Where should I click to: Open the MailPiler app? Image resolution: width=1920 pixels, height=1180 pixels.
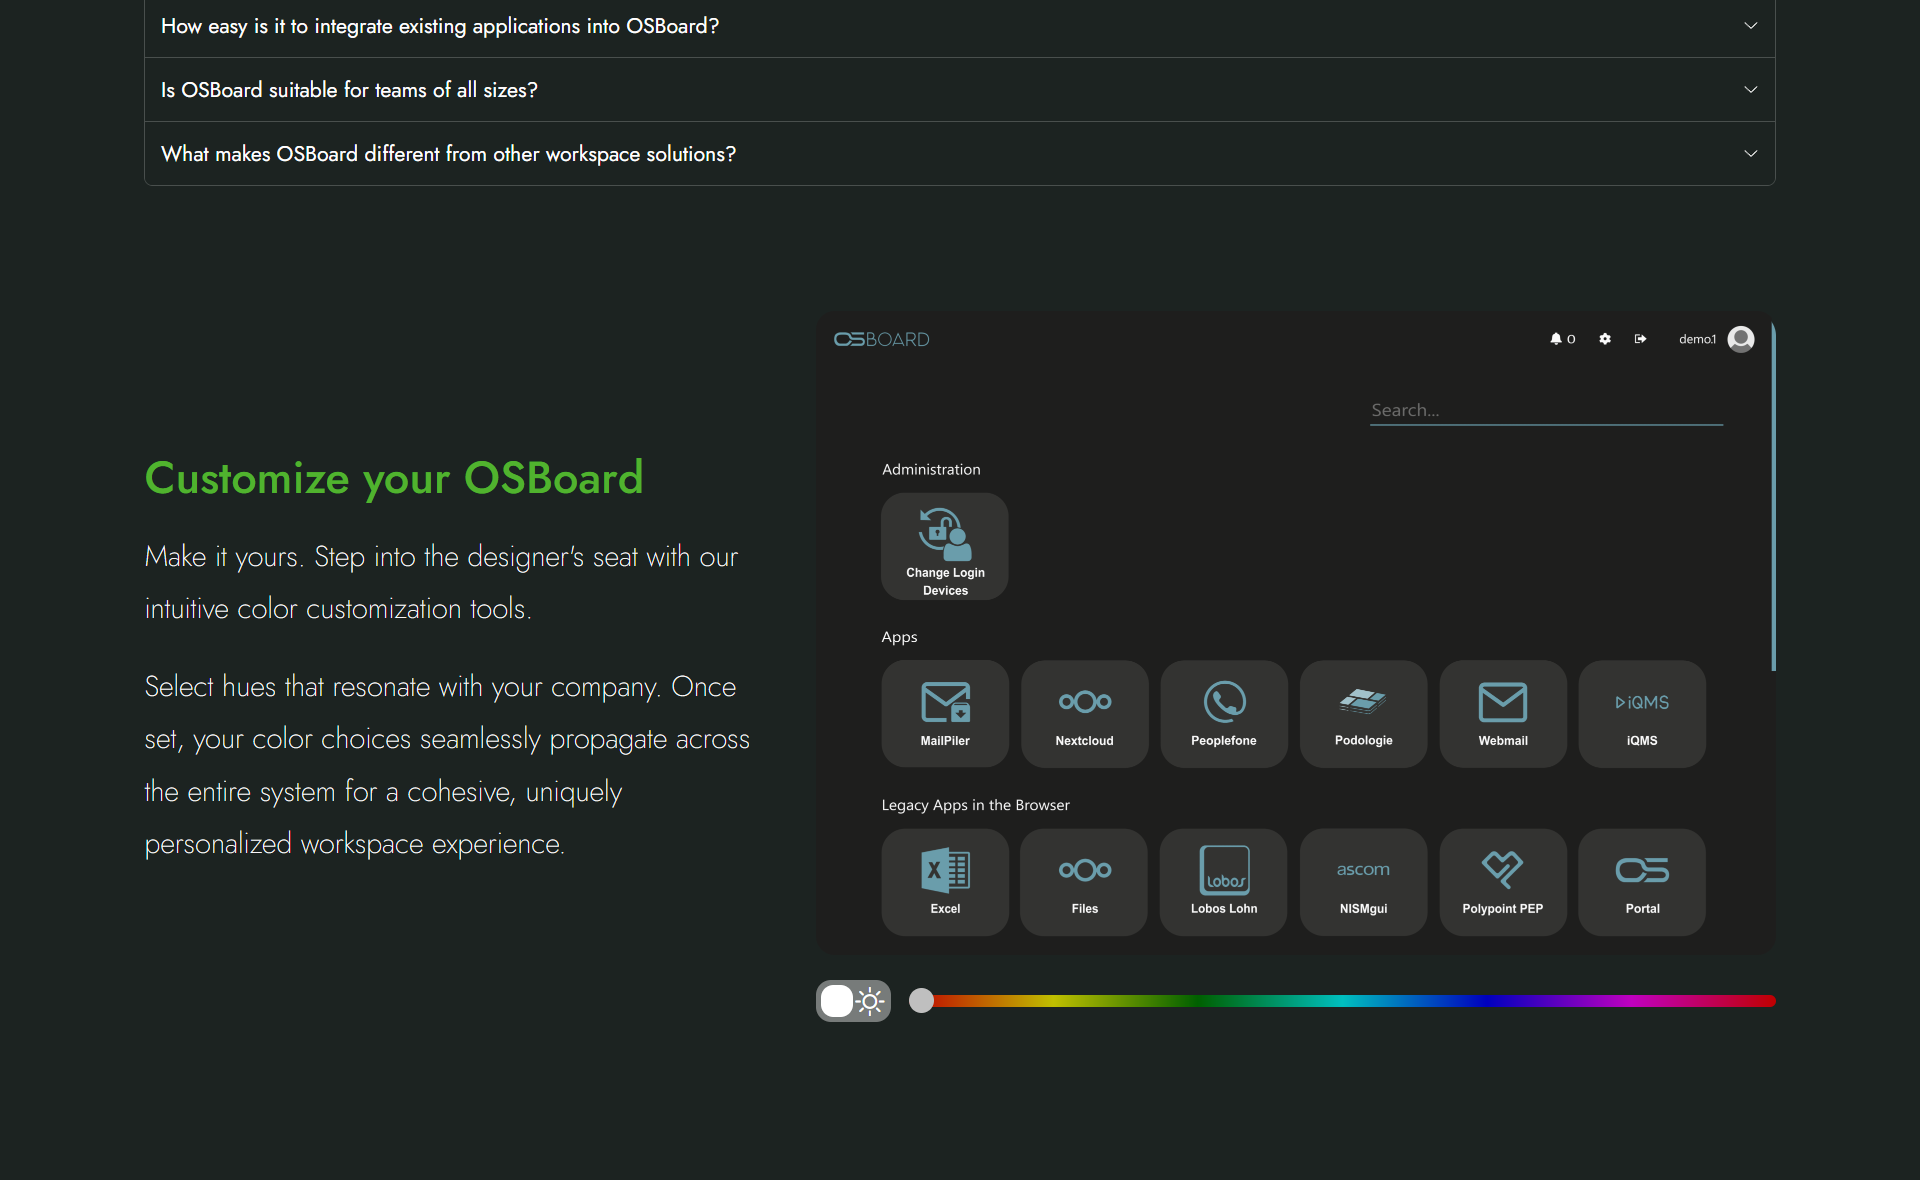click(x=944, y=712)
